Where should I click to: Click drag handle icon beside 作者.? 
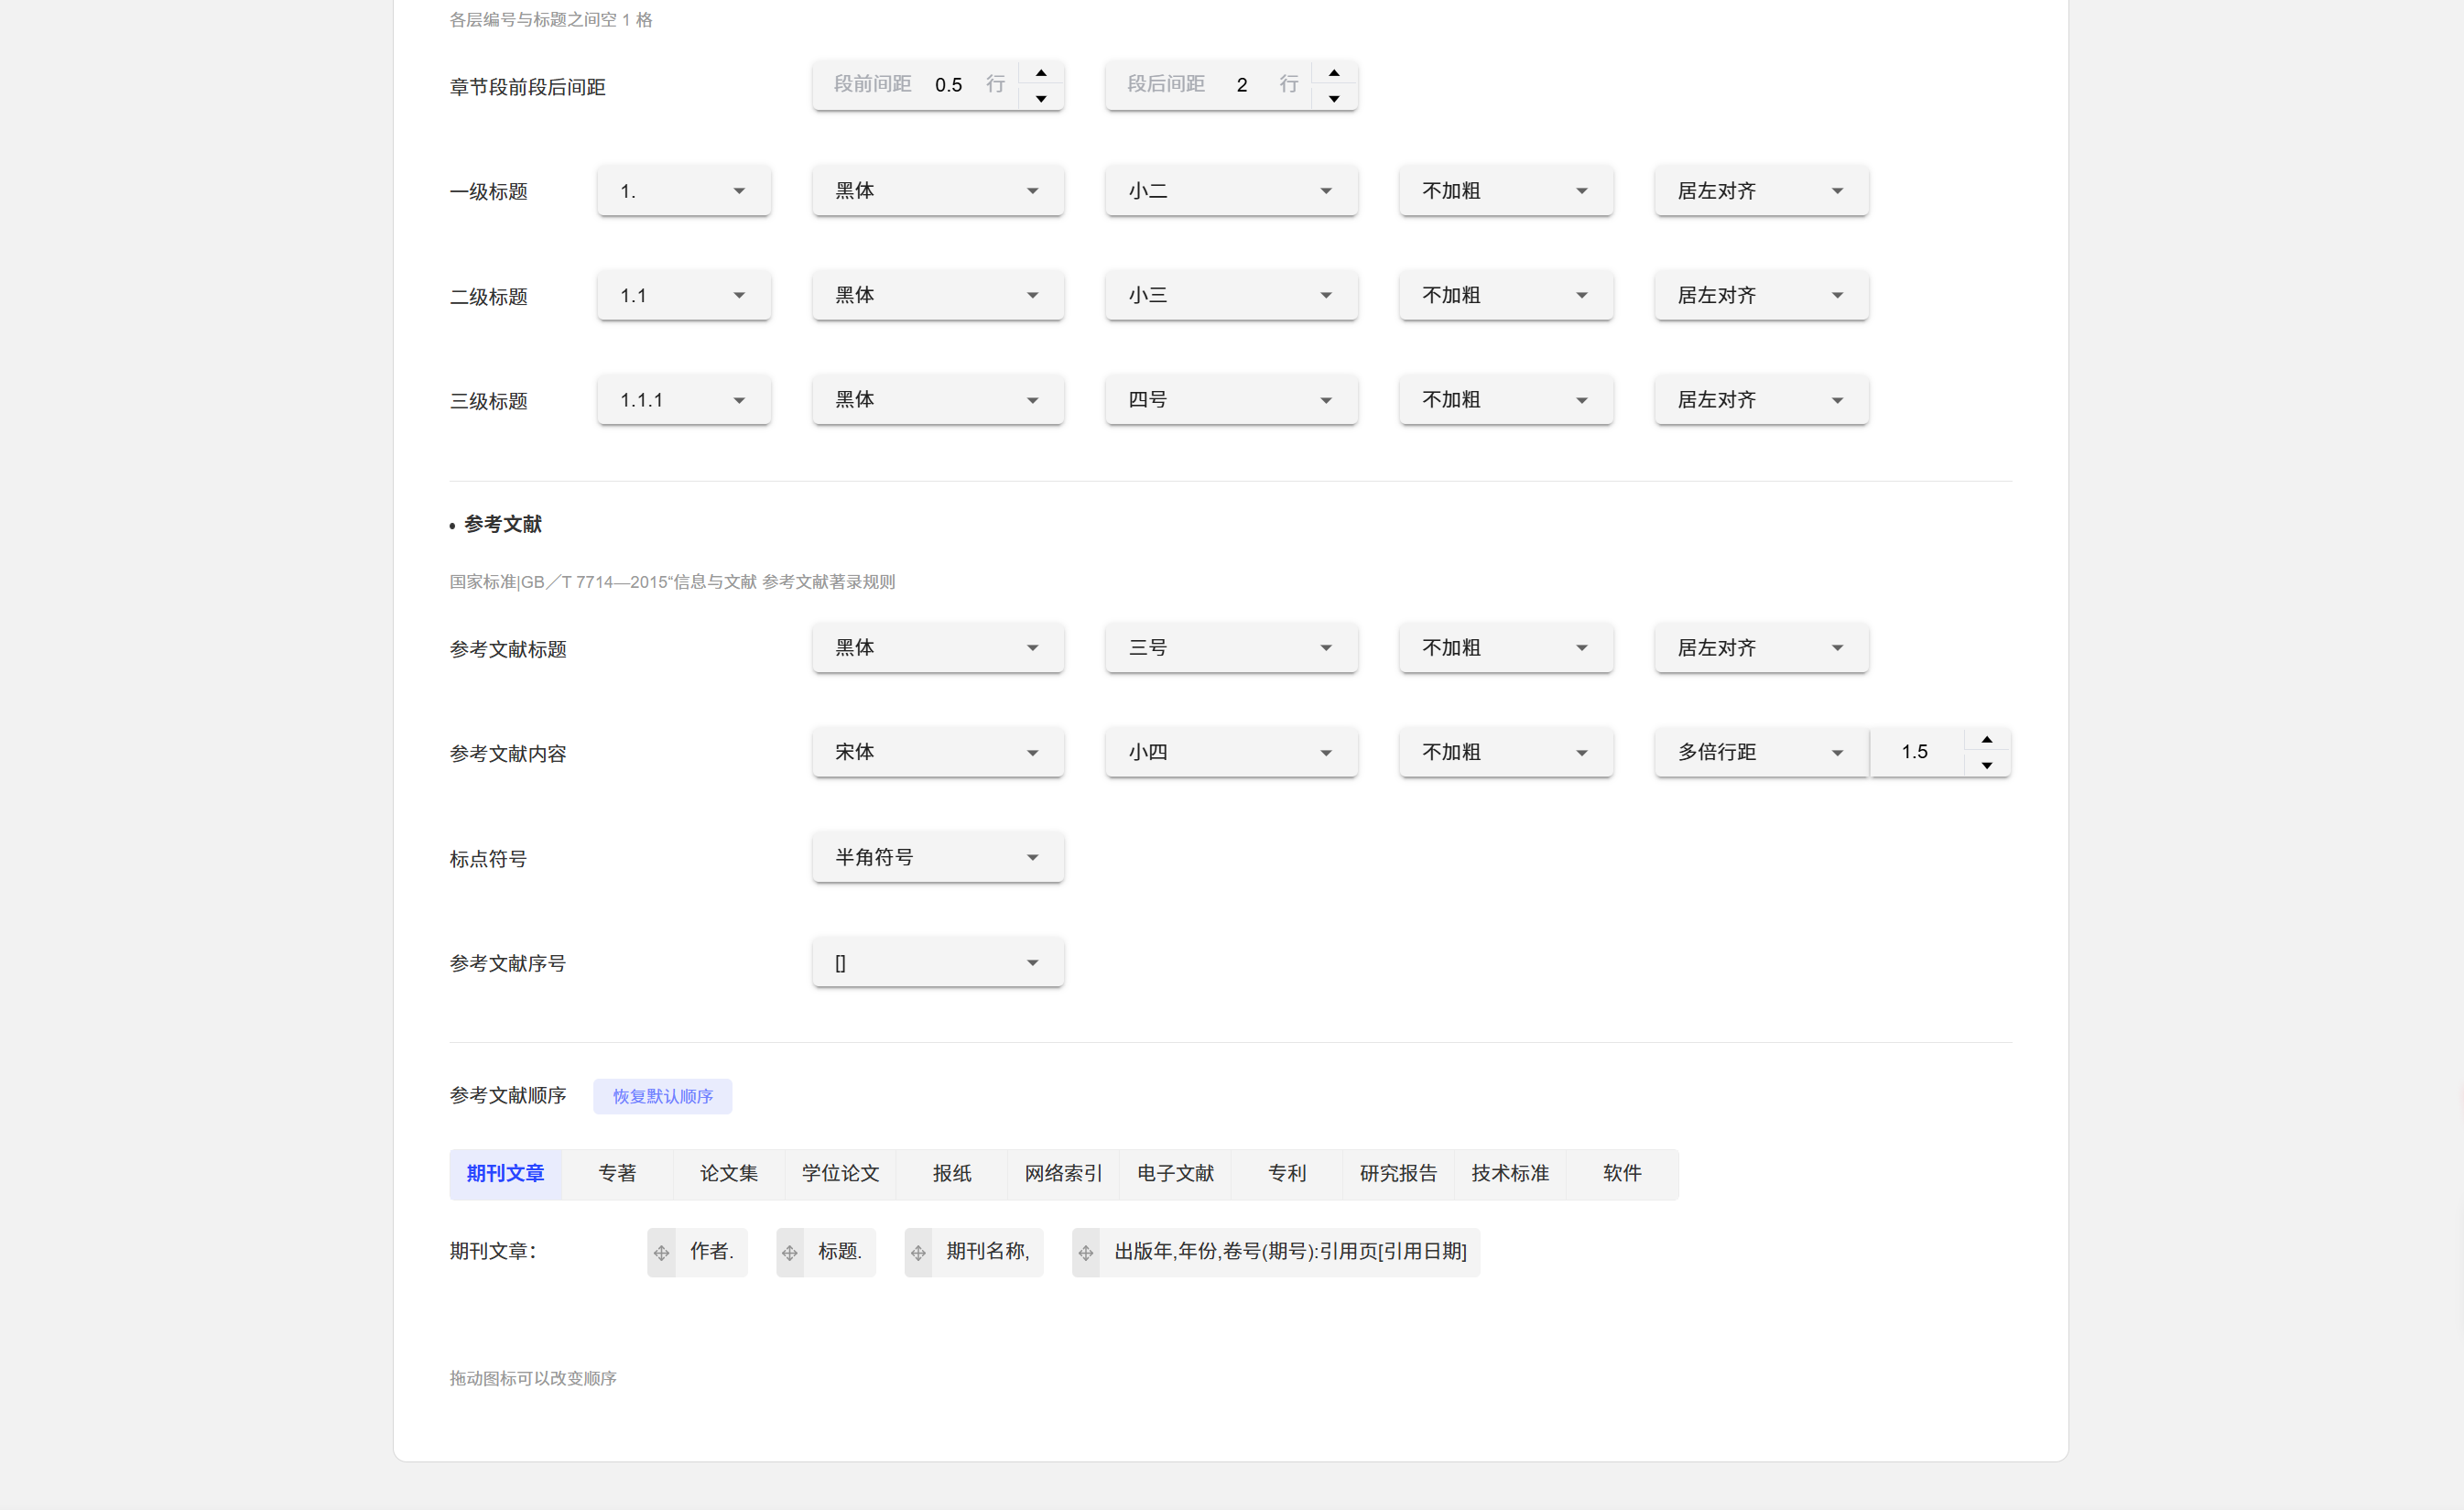[x=662, y=1252]
